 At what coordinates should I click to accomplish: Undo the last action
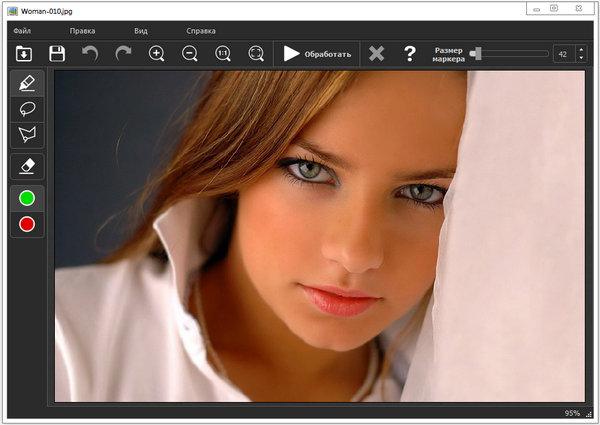click(x=90, y=53)
